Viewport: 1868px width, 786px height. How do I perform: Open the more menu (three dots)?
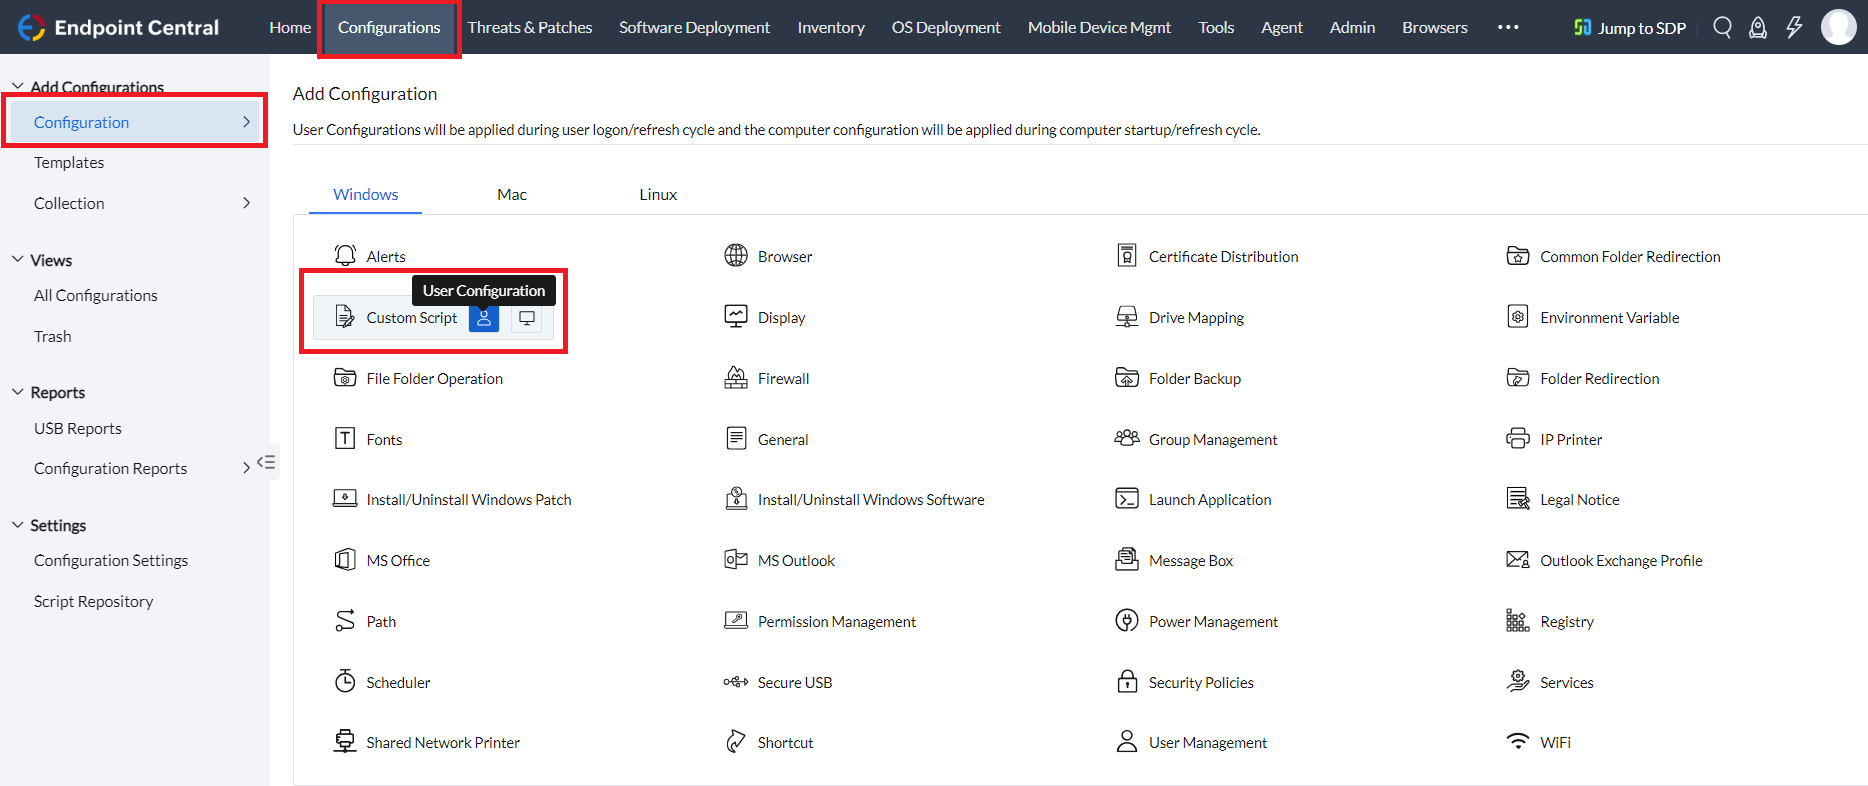click(1508, 27)
